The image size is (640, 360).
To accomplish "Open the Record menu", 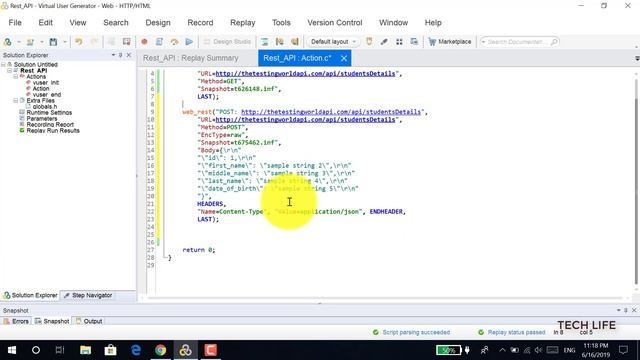I will [x=200, y=23].
